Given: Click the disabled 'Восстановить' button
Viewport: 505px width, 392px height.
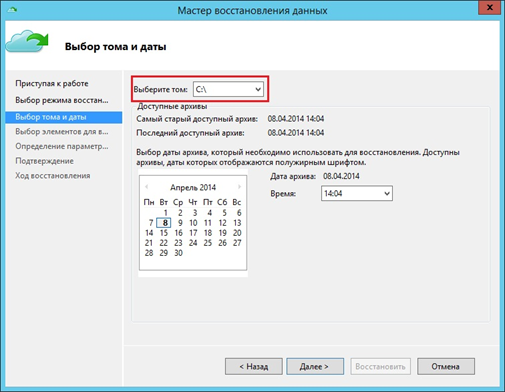Looking at the screenshot, I should 380,366.
